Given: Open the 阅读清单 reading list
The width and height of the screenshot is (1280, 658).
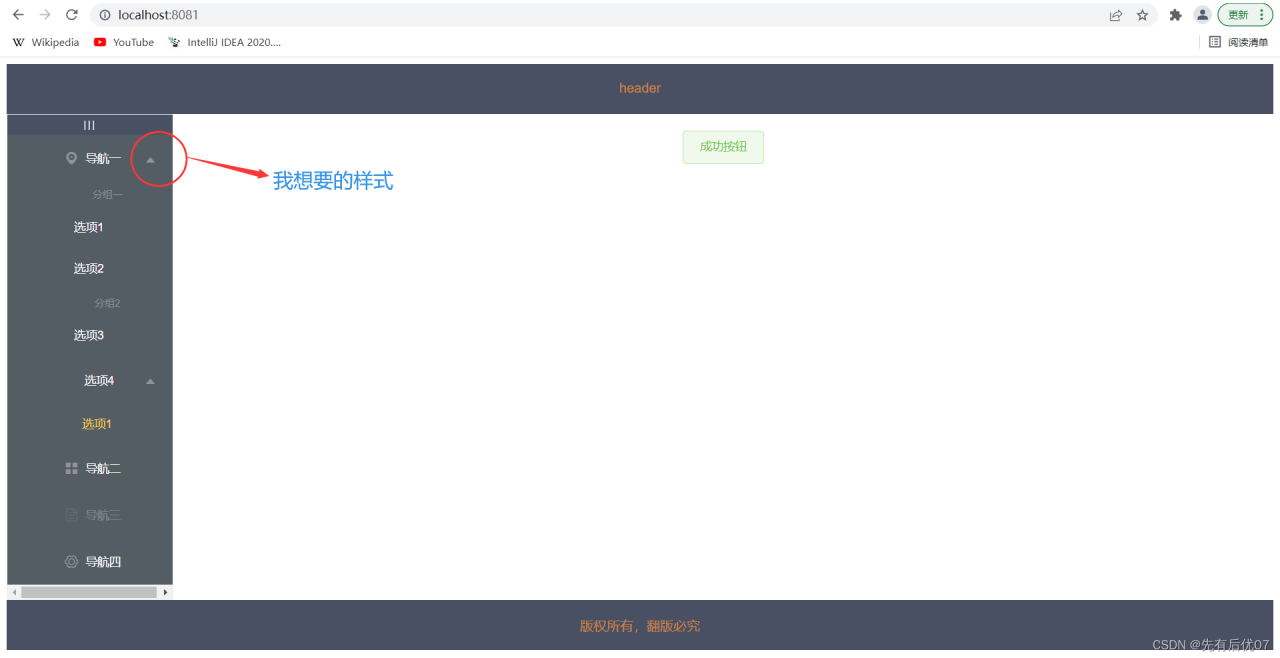Looking at the screenshot, I should (1239, 42).
